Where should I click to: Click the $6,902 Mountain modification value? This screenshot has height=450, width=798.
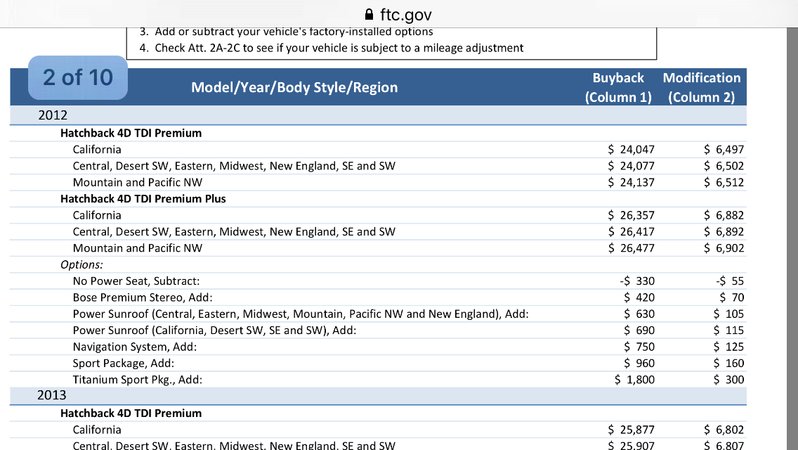click(724, 248)
